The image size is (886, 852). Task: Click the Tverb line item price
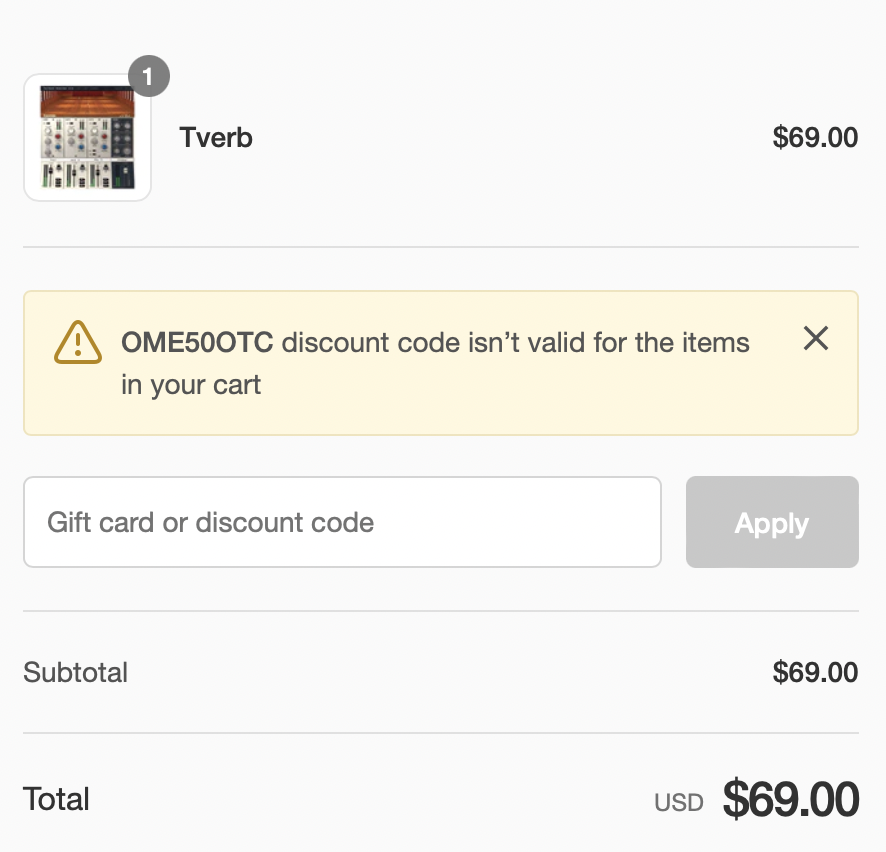(x=815, y=138)
